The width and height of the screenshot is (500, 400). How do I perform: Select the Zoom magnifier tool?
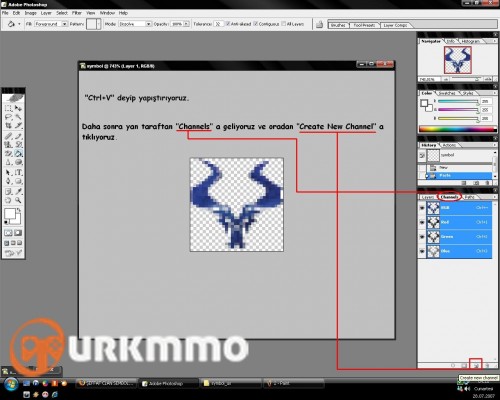(18, 200)
